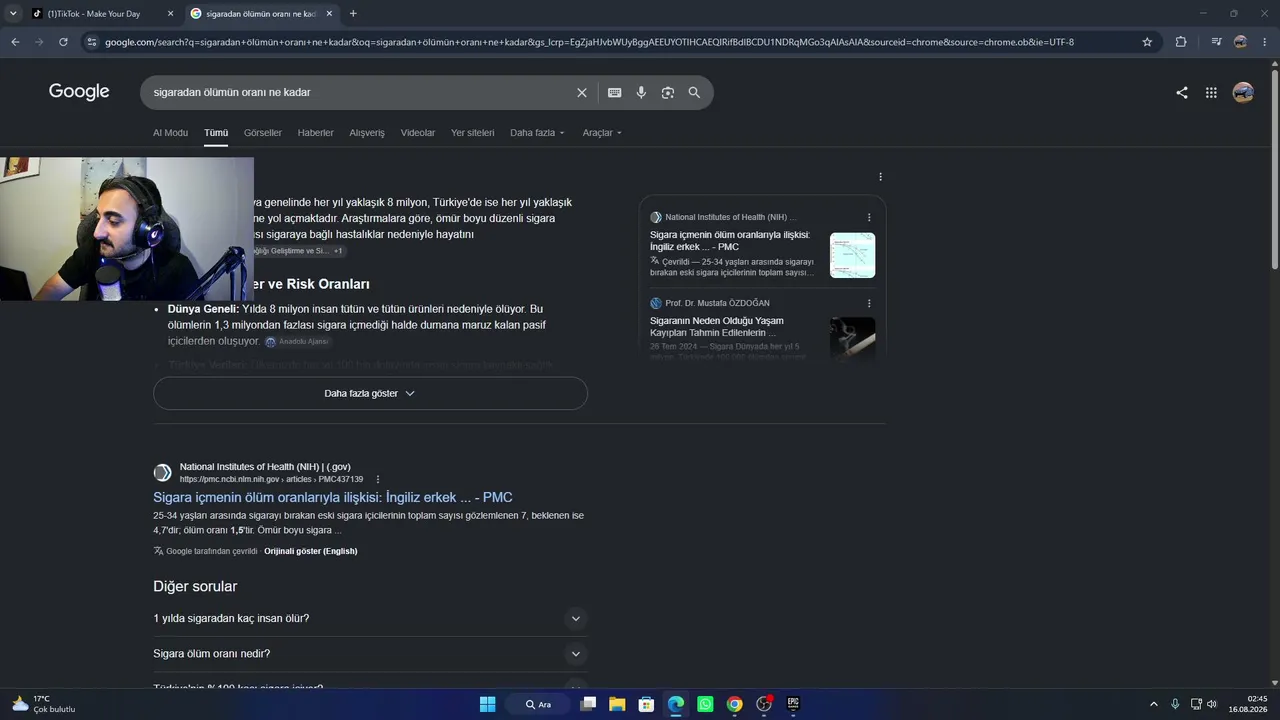Open 'Sigaranın Neden Olduğu Yaşam Kayıpları' card
The width and height of the screenshot is (1280, 720).
717,327
